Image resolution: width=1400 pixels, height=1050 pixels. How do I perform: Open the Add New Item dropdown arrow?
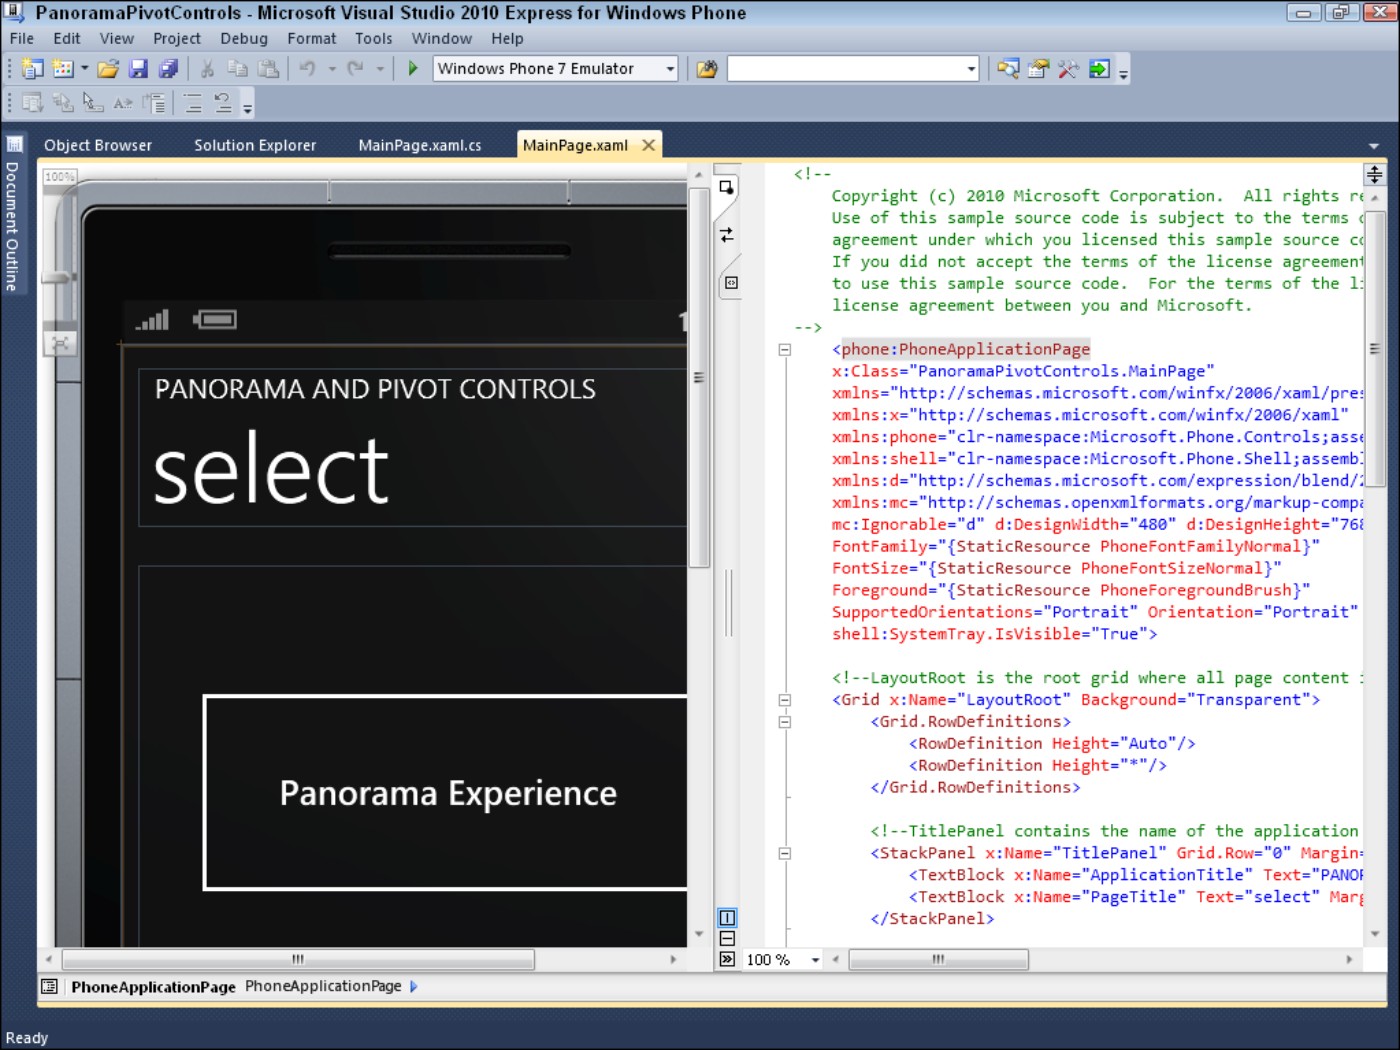point(84,68)
